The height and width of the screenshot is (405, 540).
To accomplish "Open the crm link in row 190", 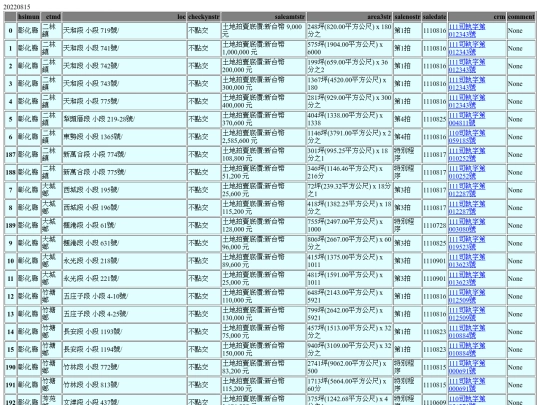I will (x=467, y=368).
